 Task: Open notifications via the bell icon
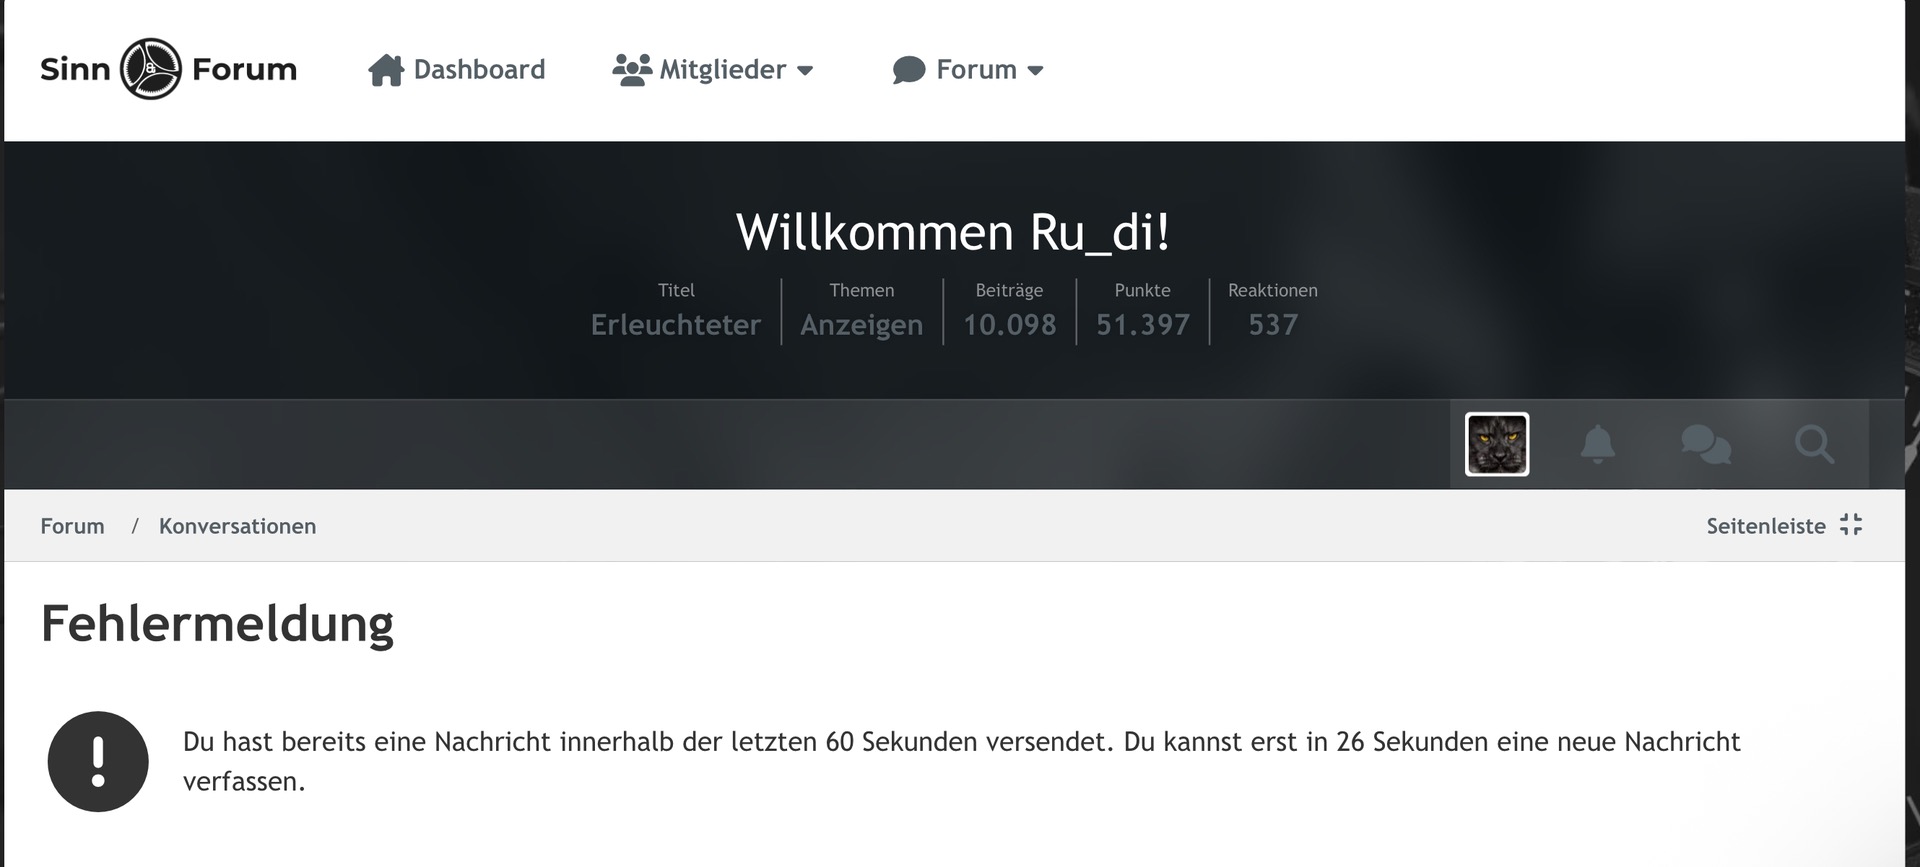coord(1597,444)
